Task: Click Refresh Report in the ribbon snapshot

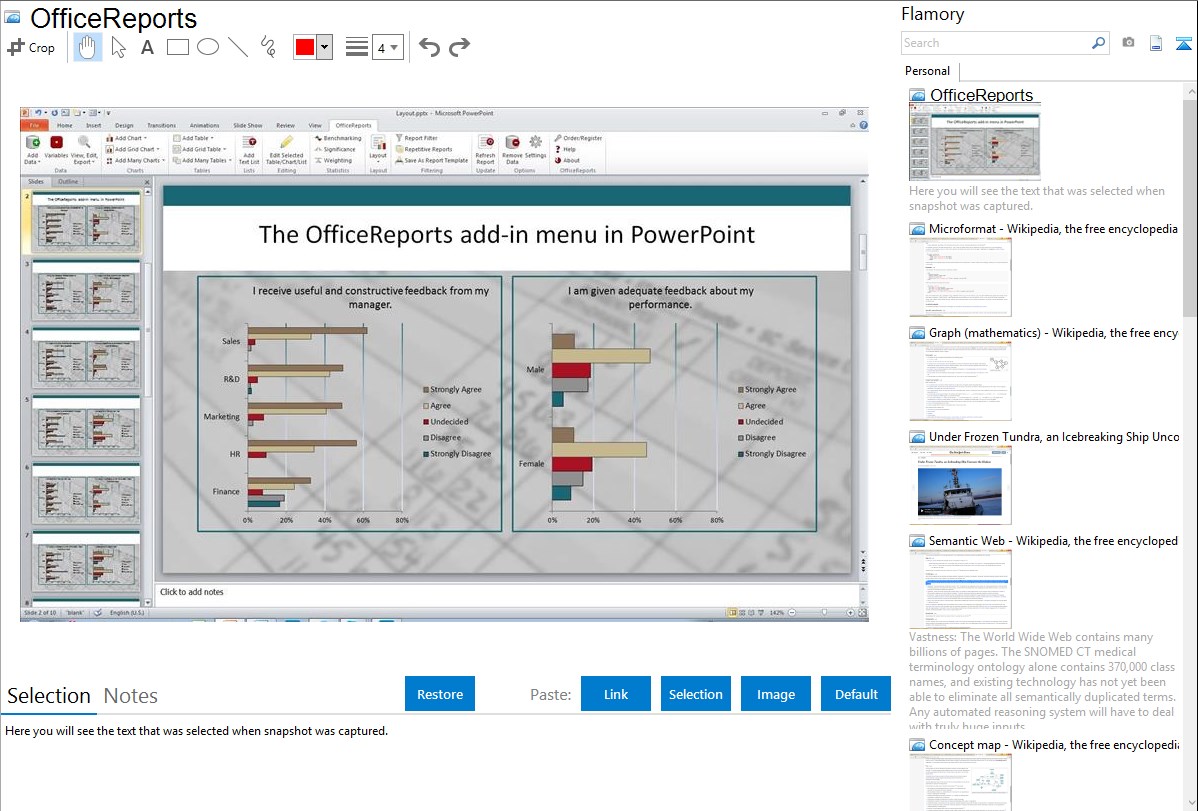Action: [485, 150]
